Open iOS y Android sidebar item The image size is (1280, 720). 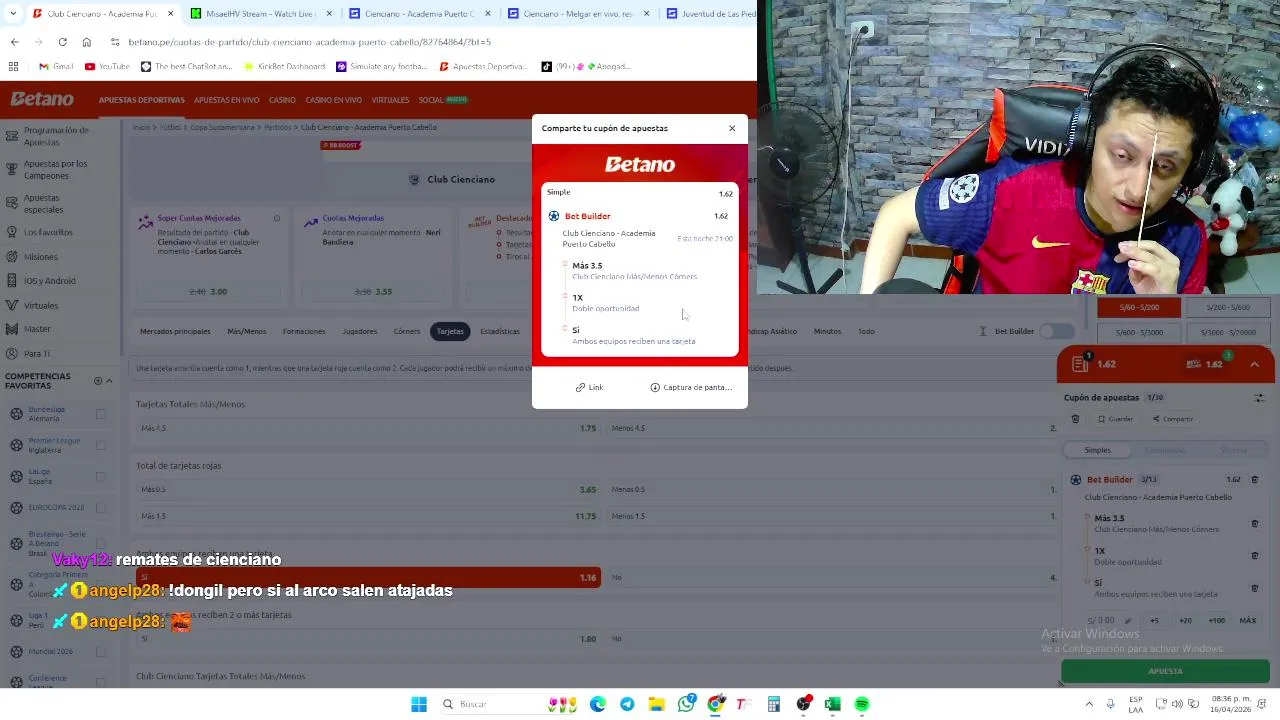click(x=49, y=281)
